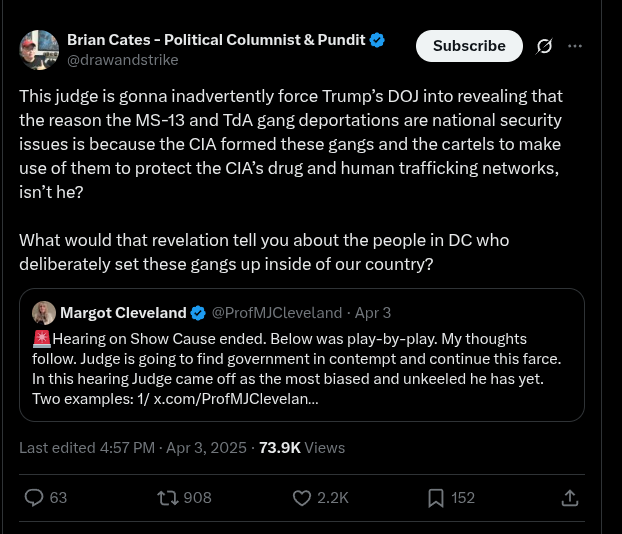
Task: Repost this tweet using the retweet icon
Action: [x=168, y=497]
